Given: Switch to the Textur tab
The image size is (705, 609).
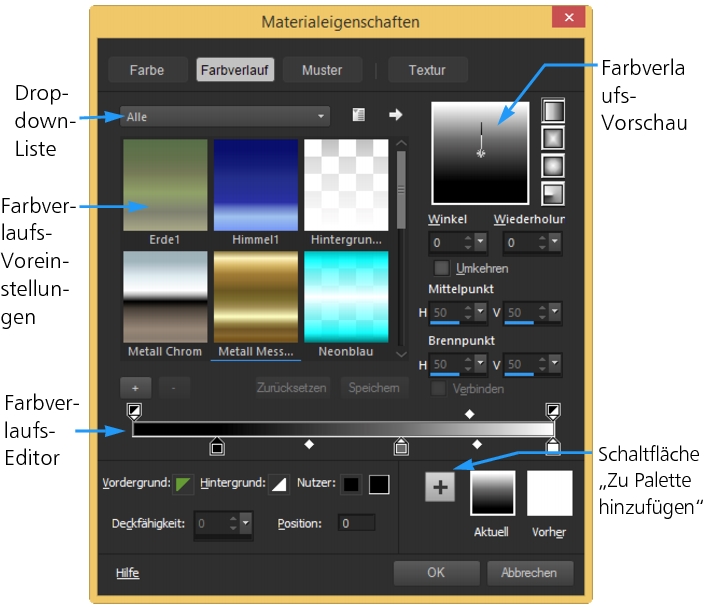Looking at the screenshot, I should [x=427, y=70].
